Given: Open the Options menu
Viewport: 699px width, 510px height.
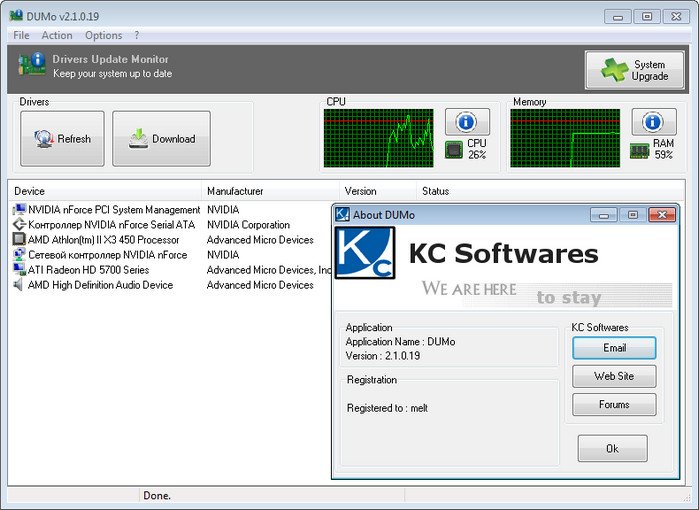Looking at the screenshot, I should click(103, 35).
